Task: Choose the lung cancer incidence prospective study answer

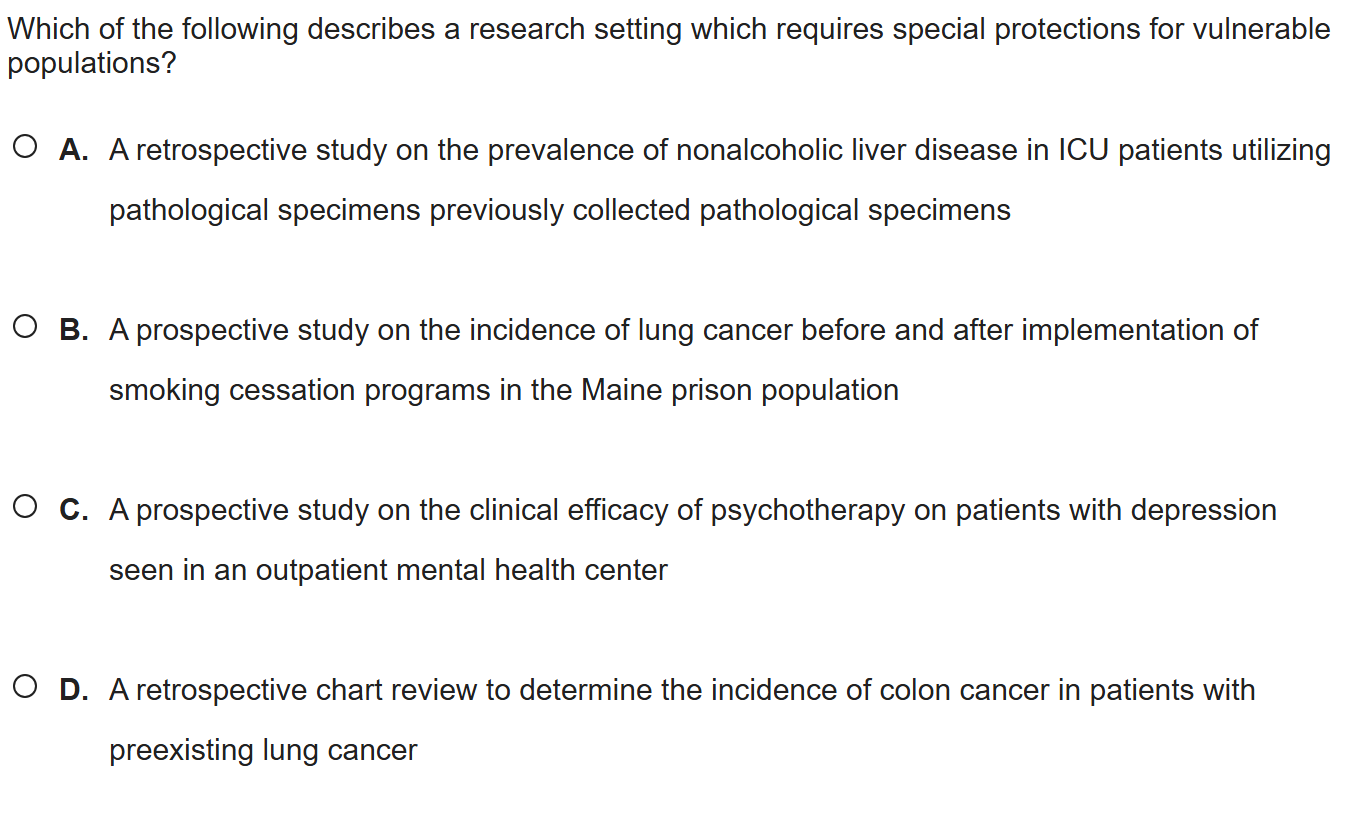Action: (683, 330)
